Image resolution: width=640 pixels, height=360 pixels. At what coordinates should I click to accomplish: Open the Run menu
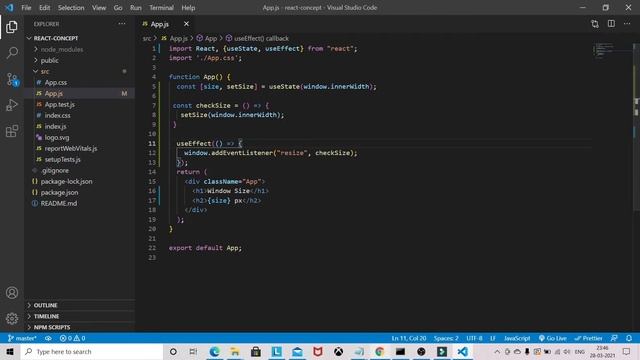point(136,8)
